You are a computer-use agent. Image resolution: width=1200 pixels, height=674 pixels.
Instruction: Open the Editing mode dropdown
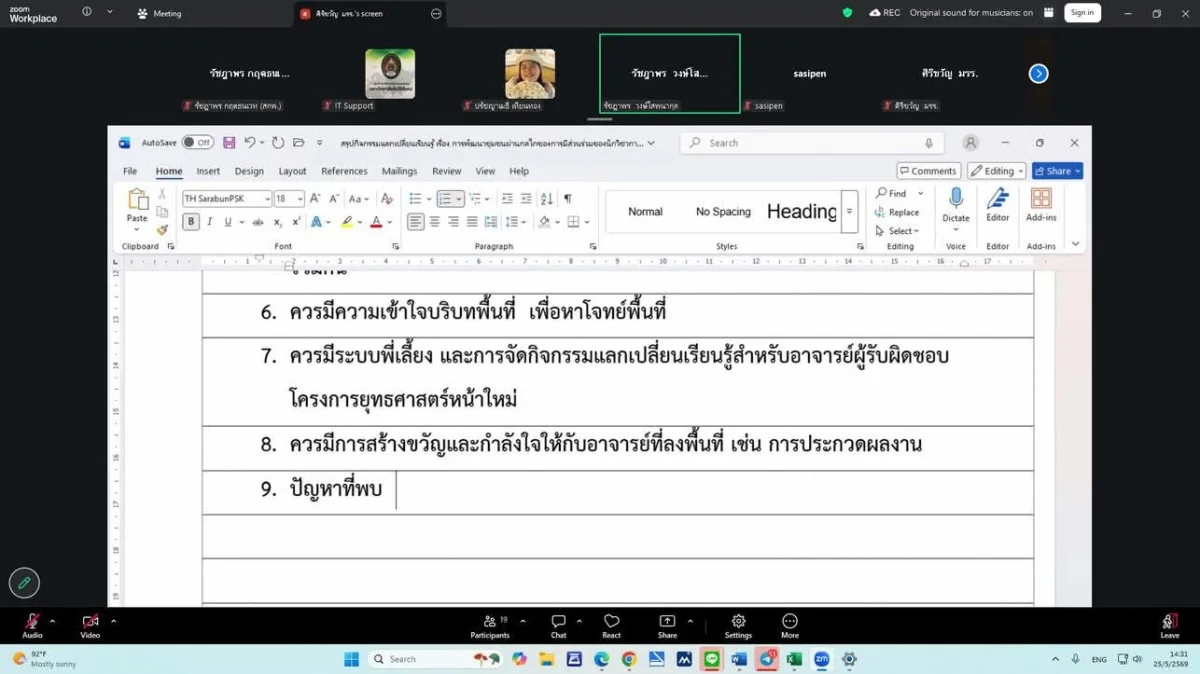[x=997, y=171]
